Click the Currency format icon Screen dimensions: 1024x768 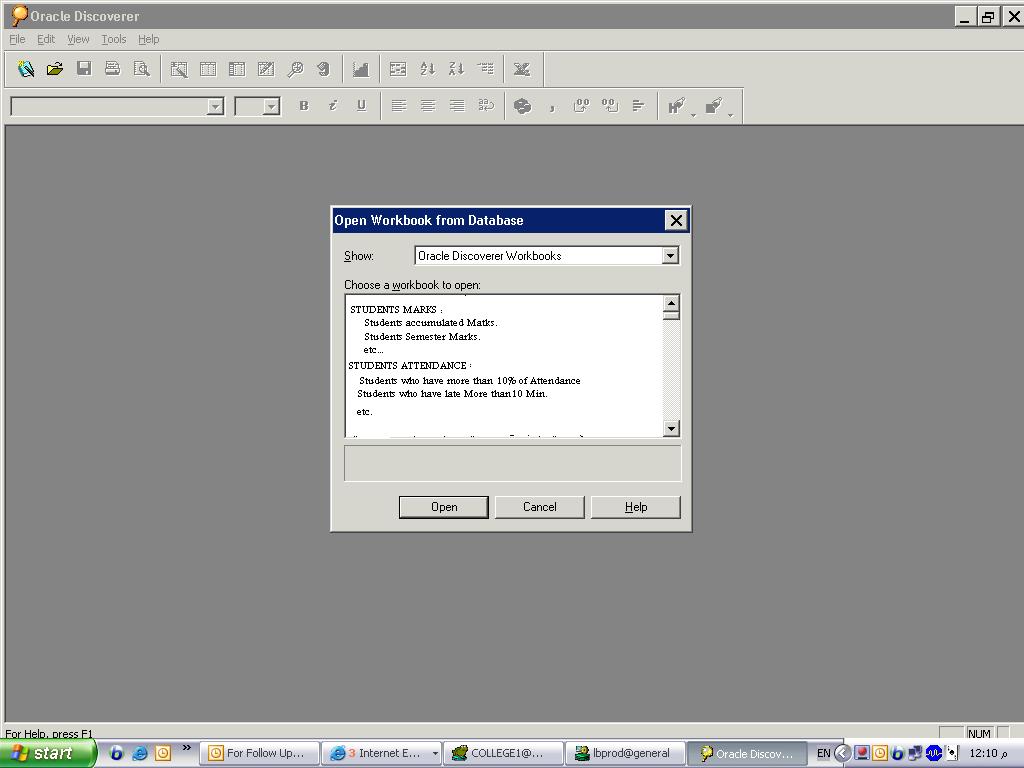pyautogui.click(x=522, y=106)
